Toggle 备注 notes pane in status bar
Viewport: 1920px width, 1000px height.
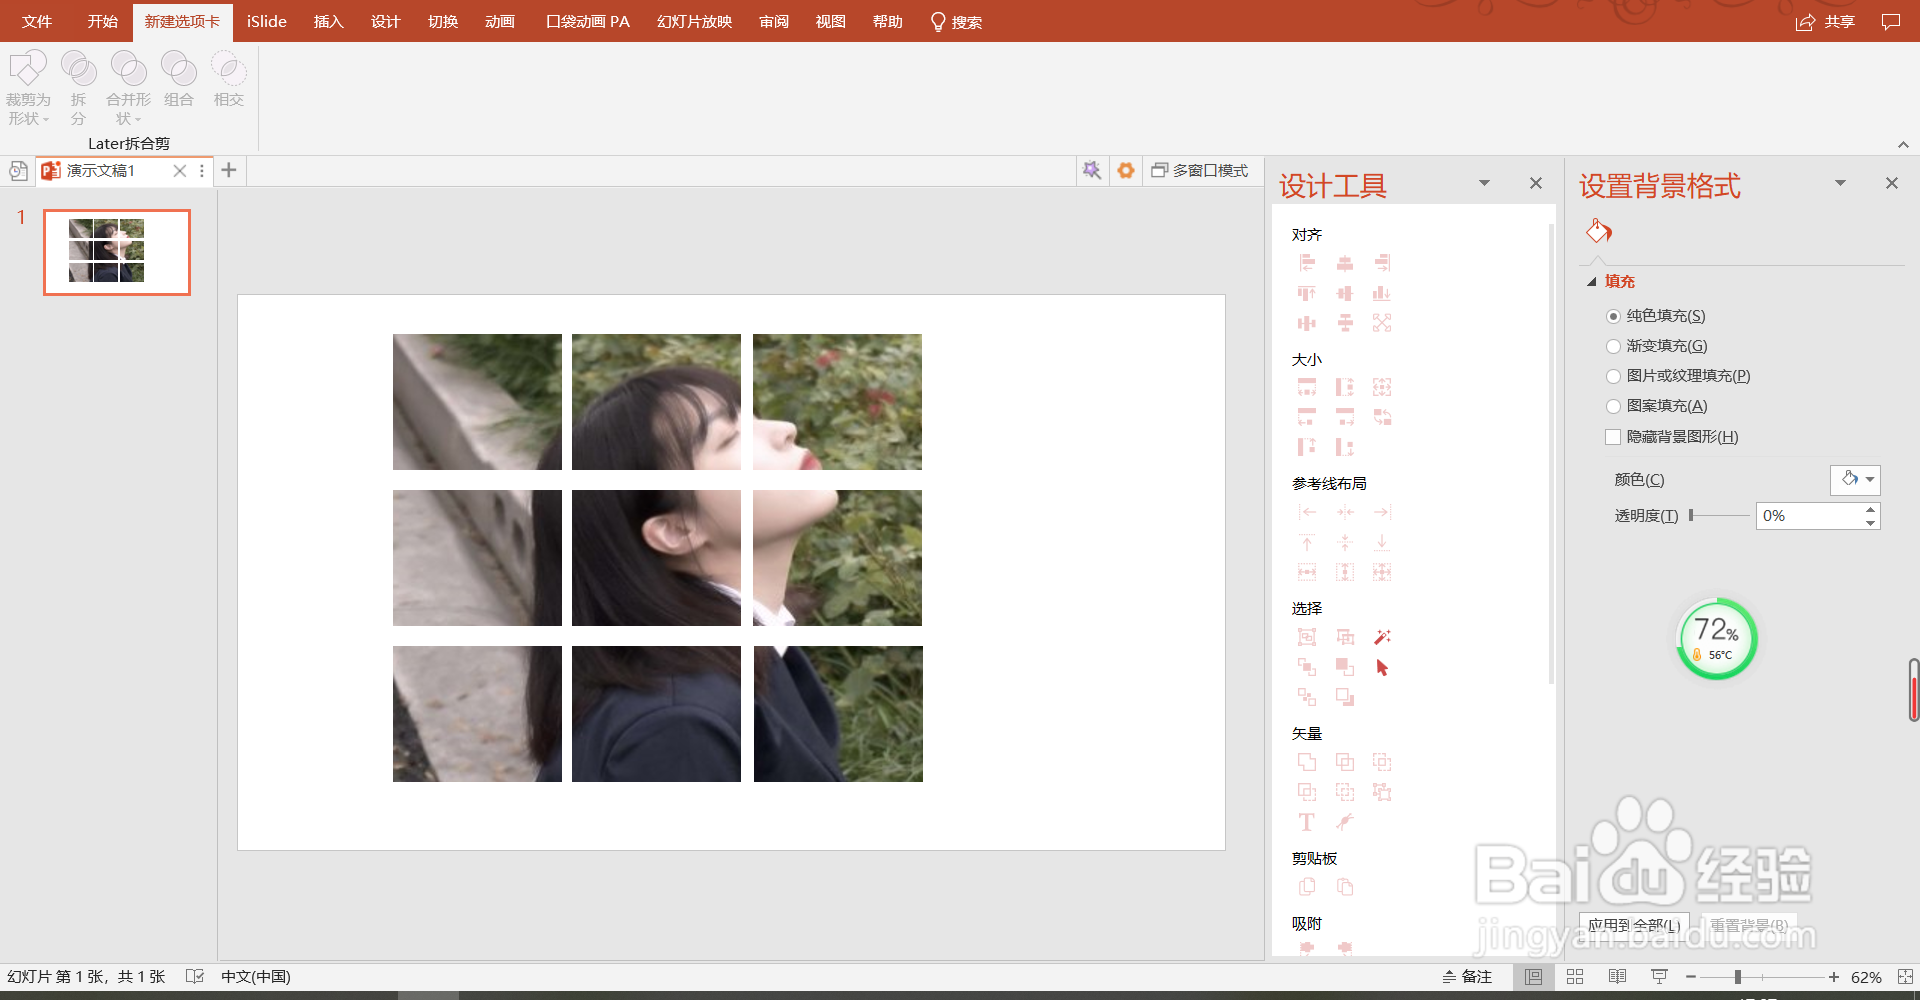[x=1467, y=977]
